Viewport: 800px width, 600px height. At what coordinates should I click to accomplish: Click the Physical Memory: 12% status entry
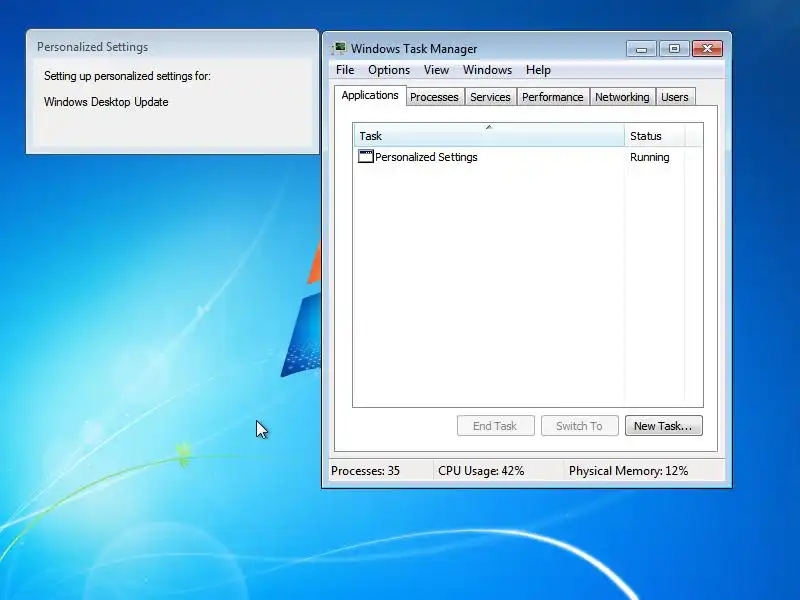(x=629, y=471)
